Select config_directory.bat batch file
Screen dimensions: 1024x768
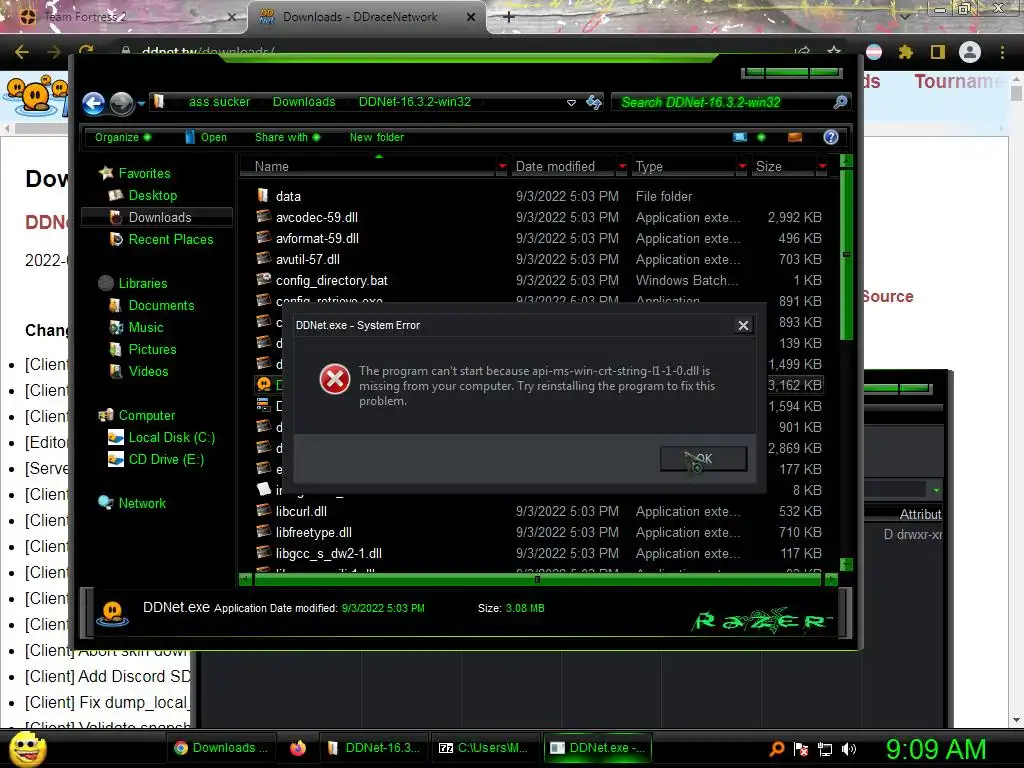coord(331,280)
